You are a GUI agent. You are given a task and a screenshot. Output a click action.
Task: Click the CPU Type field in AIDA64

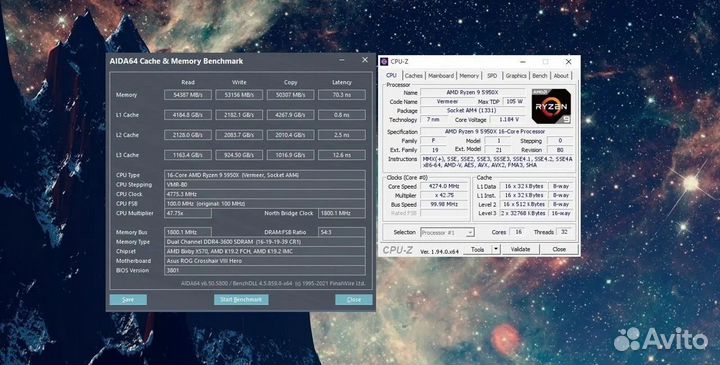point(265,175)
